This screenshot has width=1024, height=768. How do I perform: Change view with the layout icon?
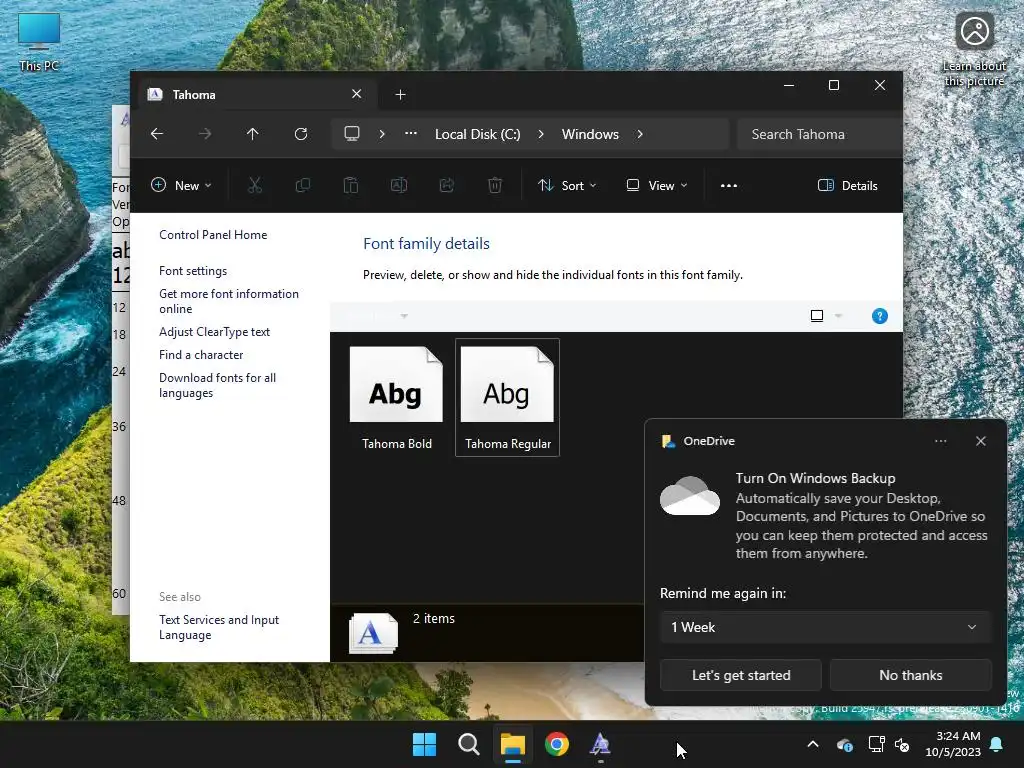817,316
